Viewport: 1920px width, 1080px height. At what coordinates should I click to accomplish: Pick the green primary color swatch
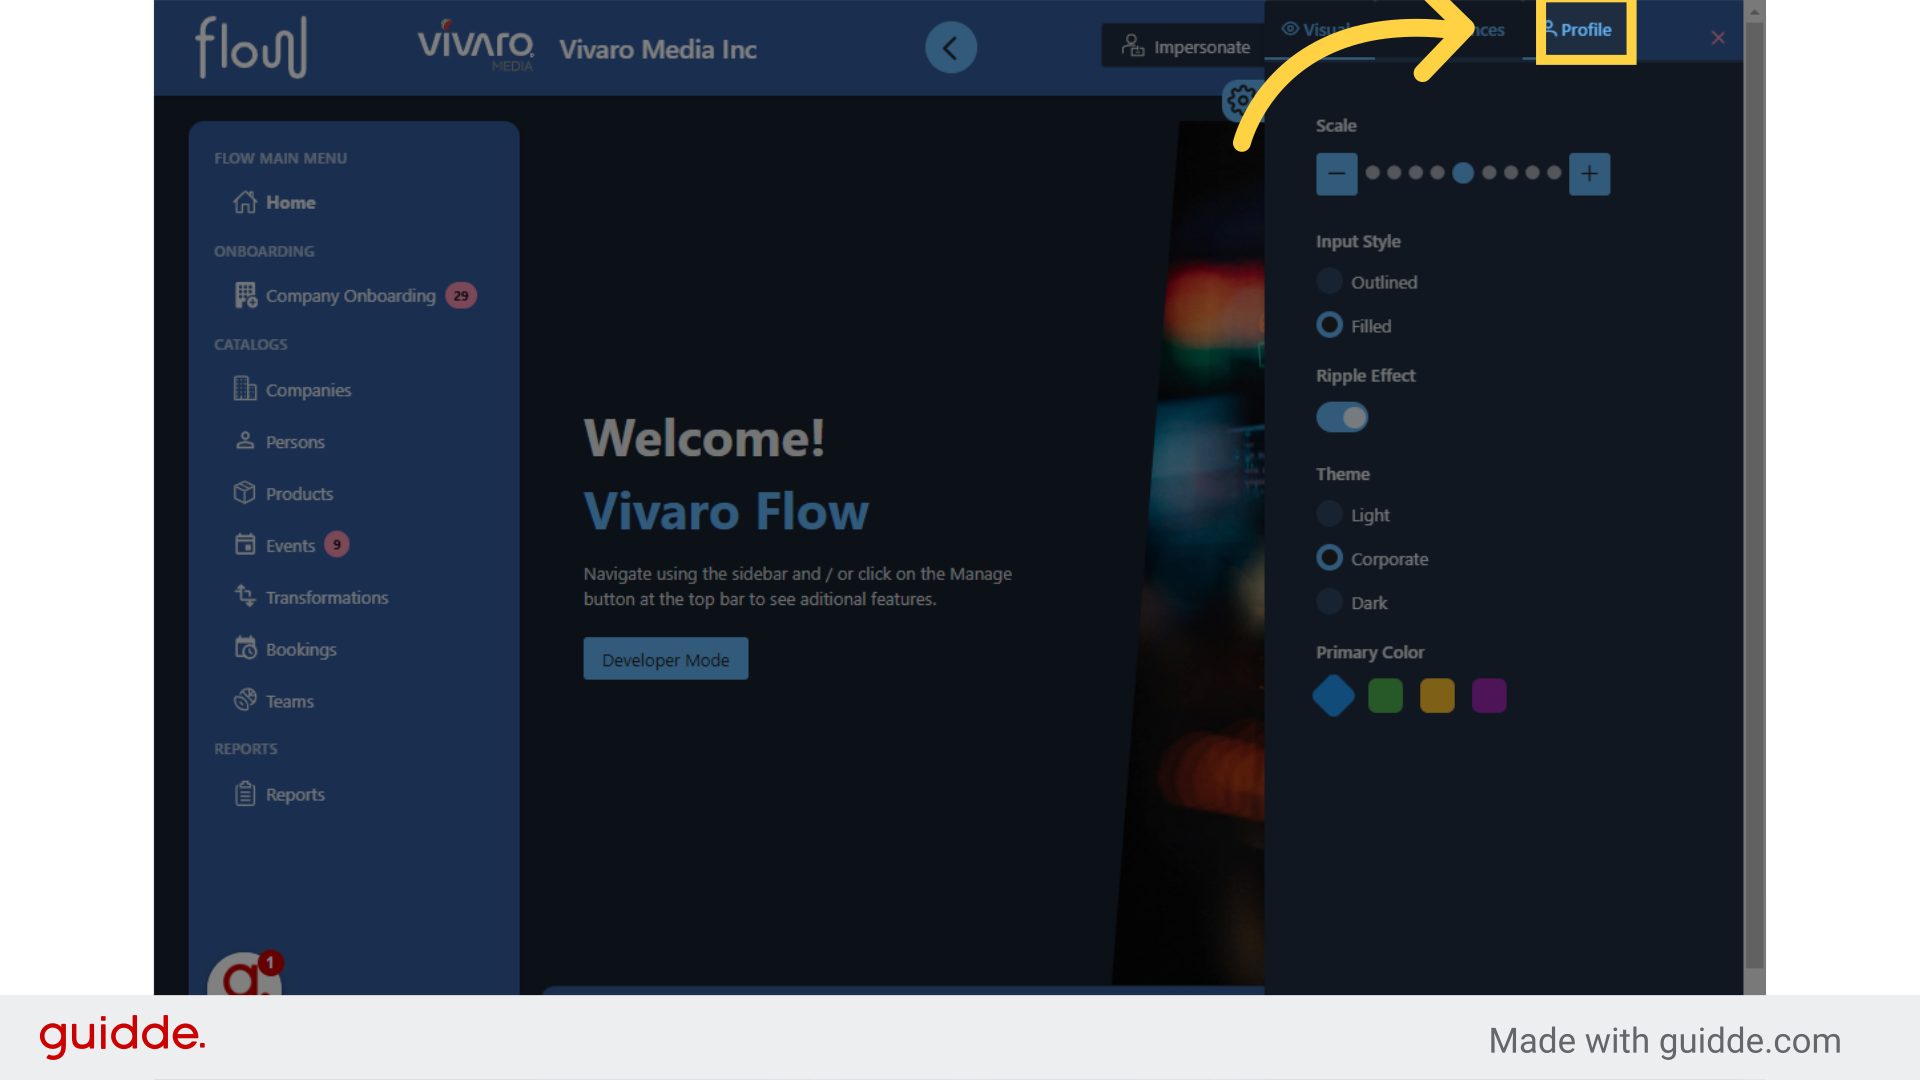1385,696
